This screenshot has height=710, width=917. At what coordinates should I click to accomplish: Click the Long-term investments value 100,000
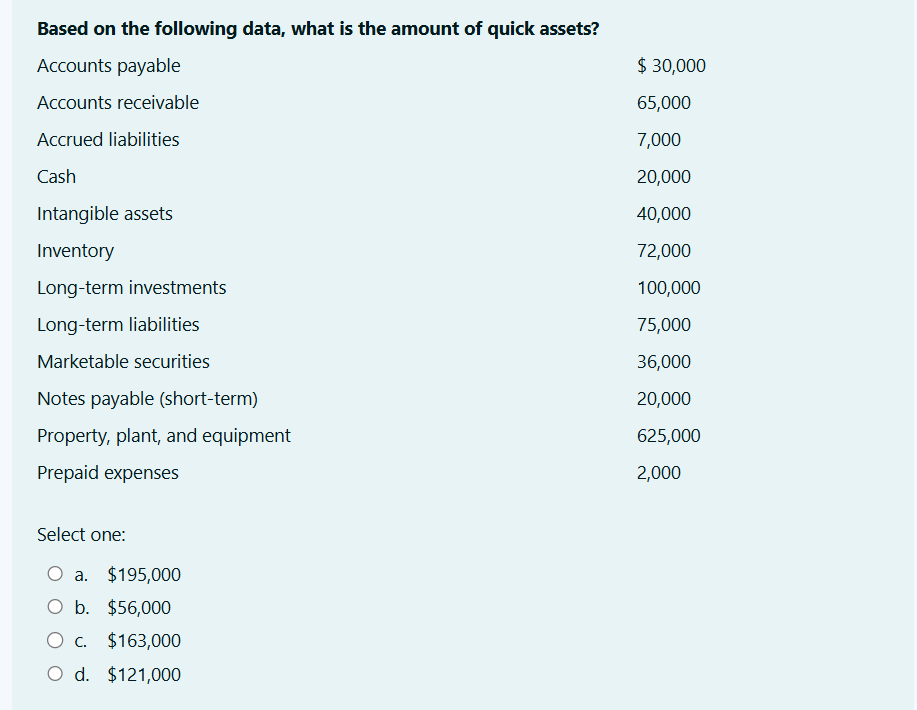coord(668,287)
